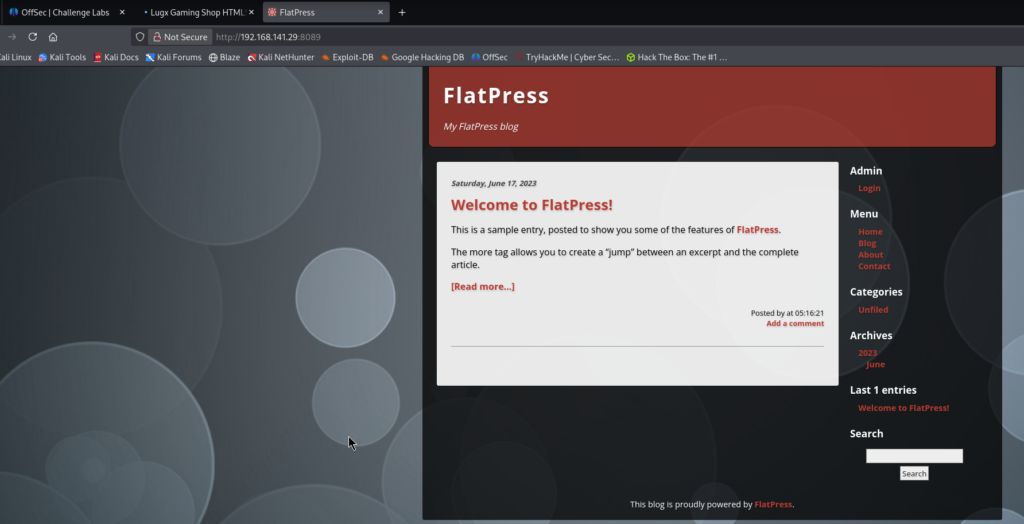The width and height of the screenshot is (1024, 524).
Task: Click the Not Secure padlock indicator
Action: (x=180, y=37)
